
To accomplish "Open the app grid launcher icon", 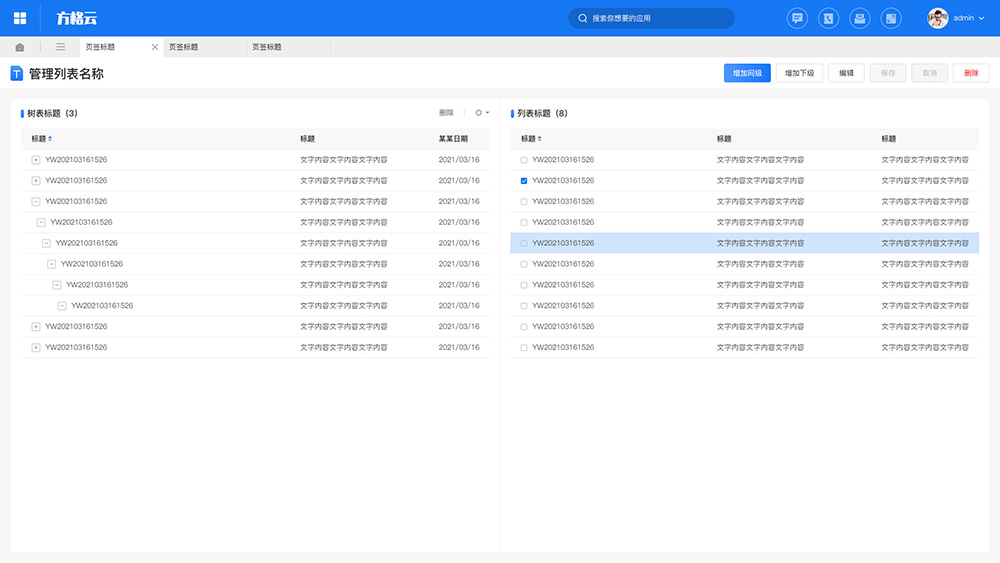I will coord(20,18).
